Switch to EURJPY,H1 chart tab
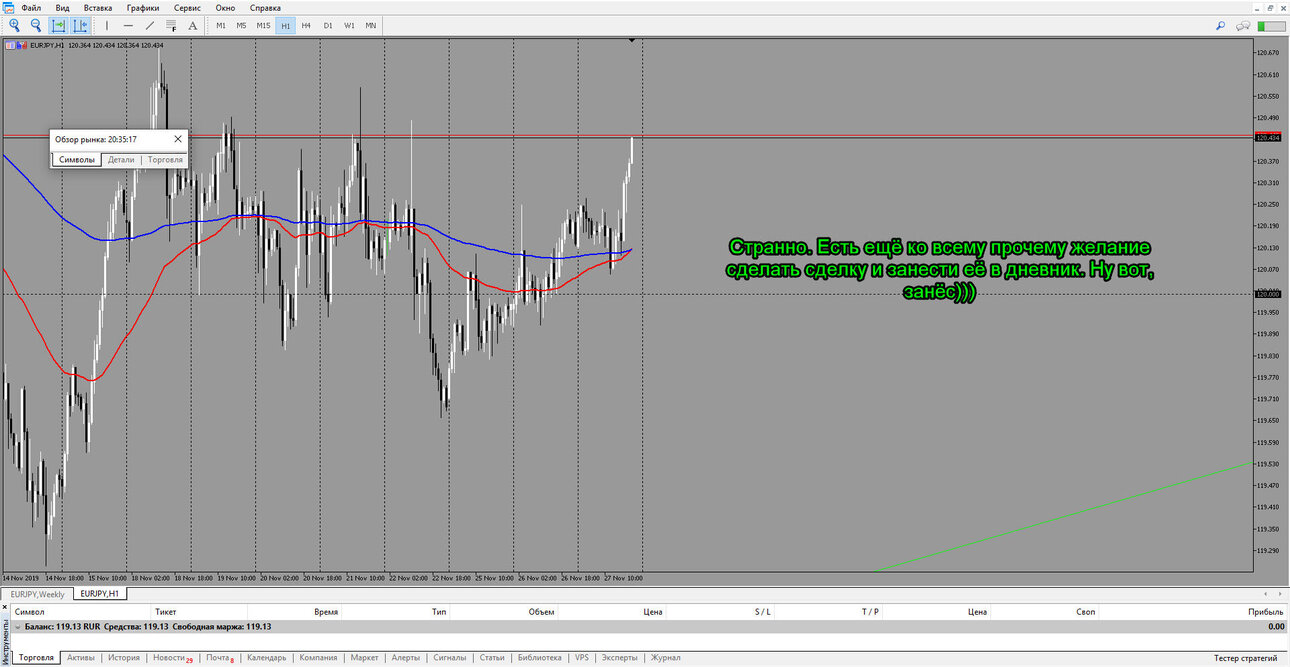Viewport: 1290px width, 667px height. pos(100,594)
